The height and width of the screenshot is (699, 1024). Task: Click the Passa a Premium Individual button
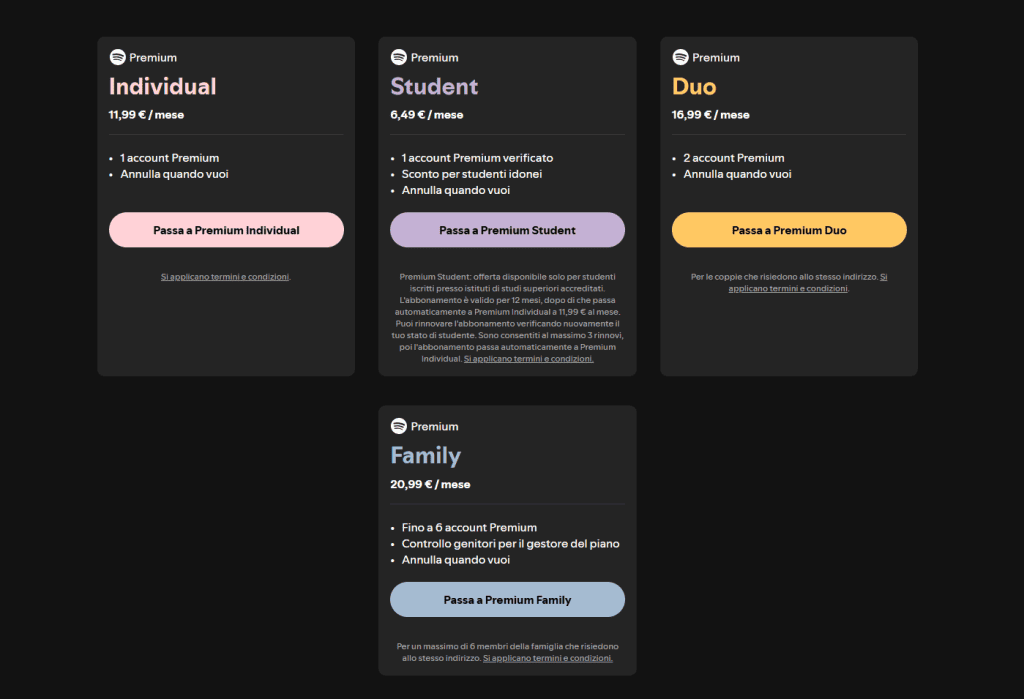click(226, 229)
